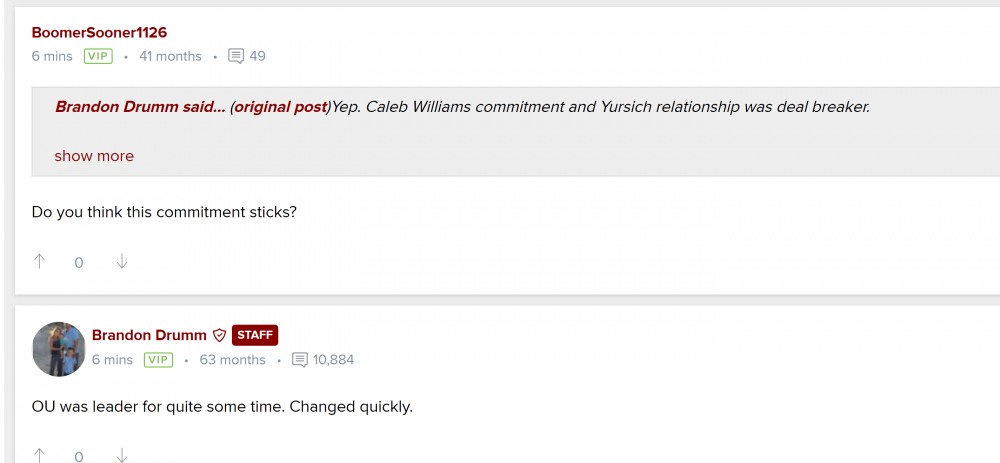
Task: Expand the quoted post with show more
Action: (x=94, y=156)
